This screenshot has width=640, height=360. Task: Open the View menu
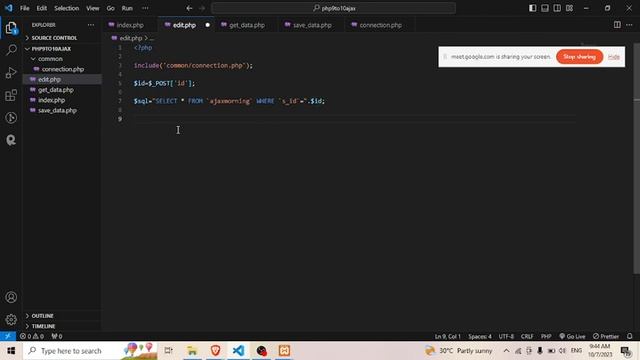93,8
